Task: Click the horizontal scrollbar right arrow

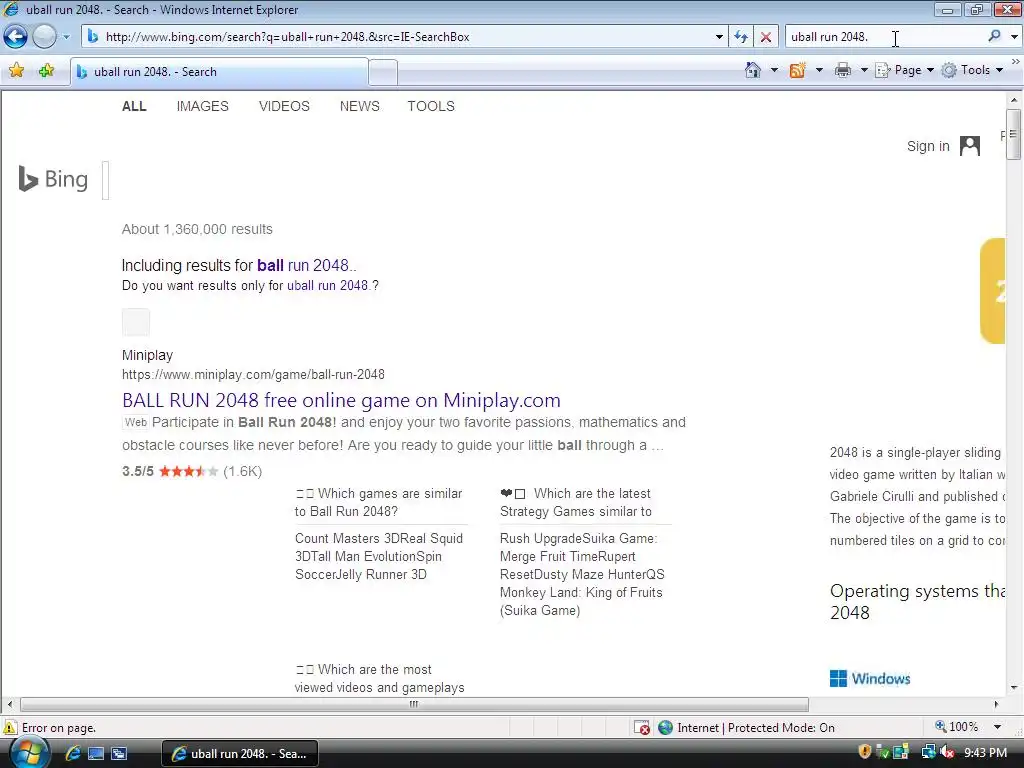Action: tap(996, 704)
